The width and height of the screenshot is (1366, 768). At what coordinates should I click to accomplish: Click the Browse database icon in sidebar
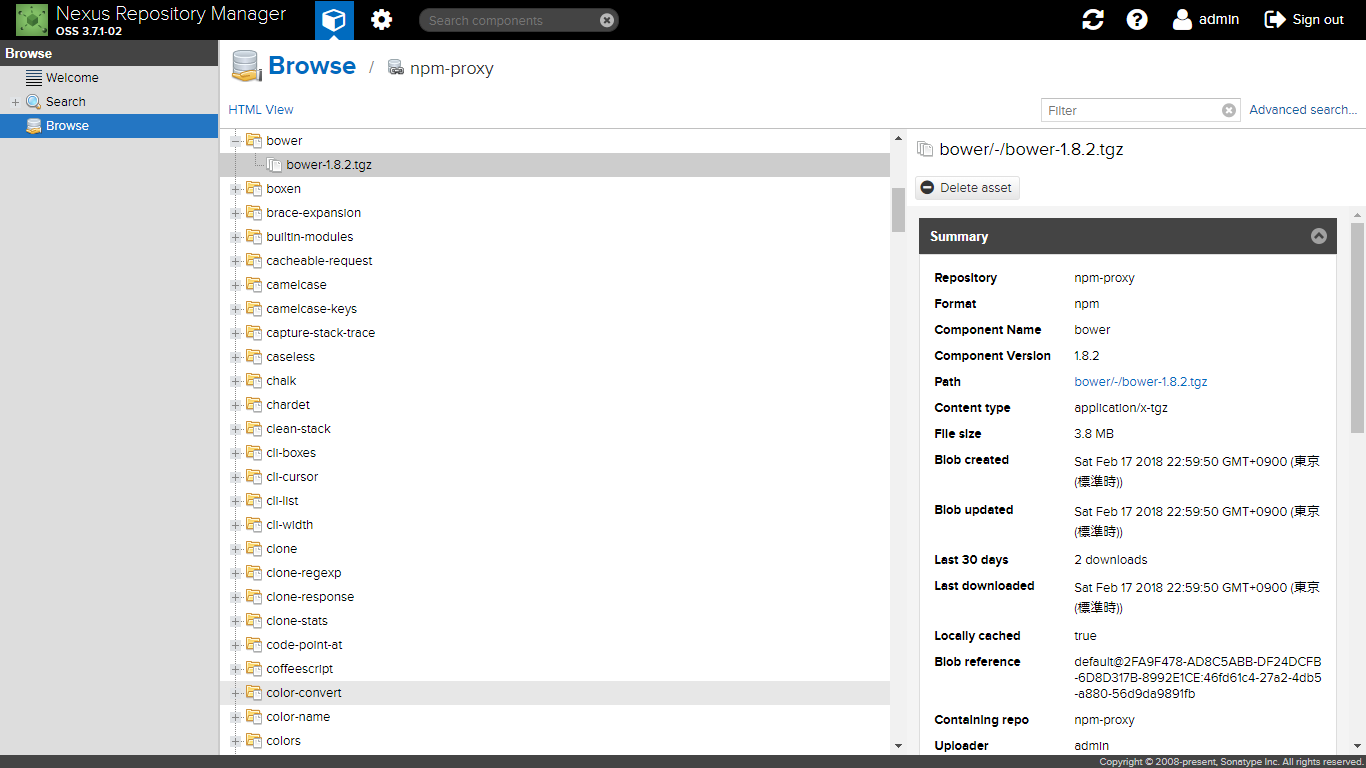34,126
